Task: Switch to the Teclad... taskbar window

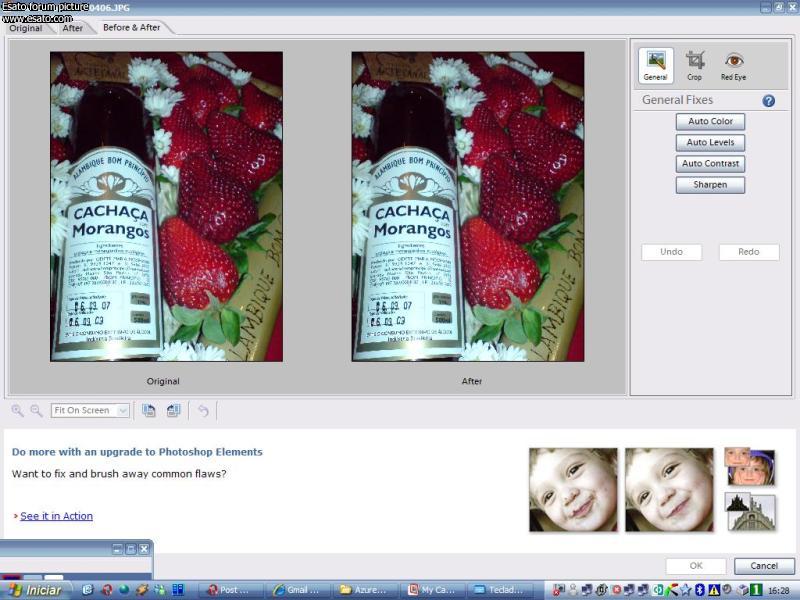Action: click(499, 590)
